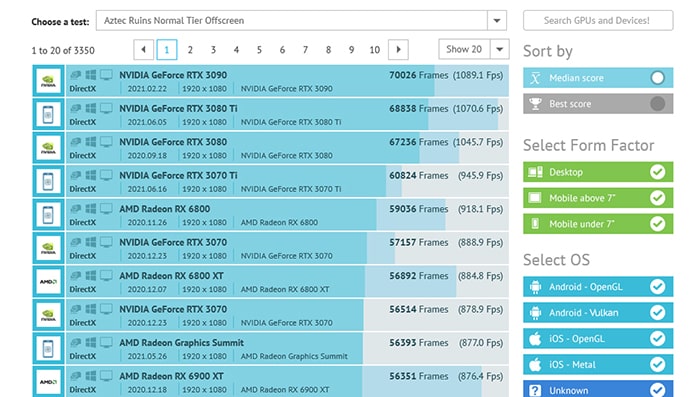Go to results page 10
The width and height of the screenshot is (700, 397).
pyautogui.click(x=375, y=50)
